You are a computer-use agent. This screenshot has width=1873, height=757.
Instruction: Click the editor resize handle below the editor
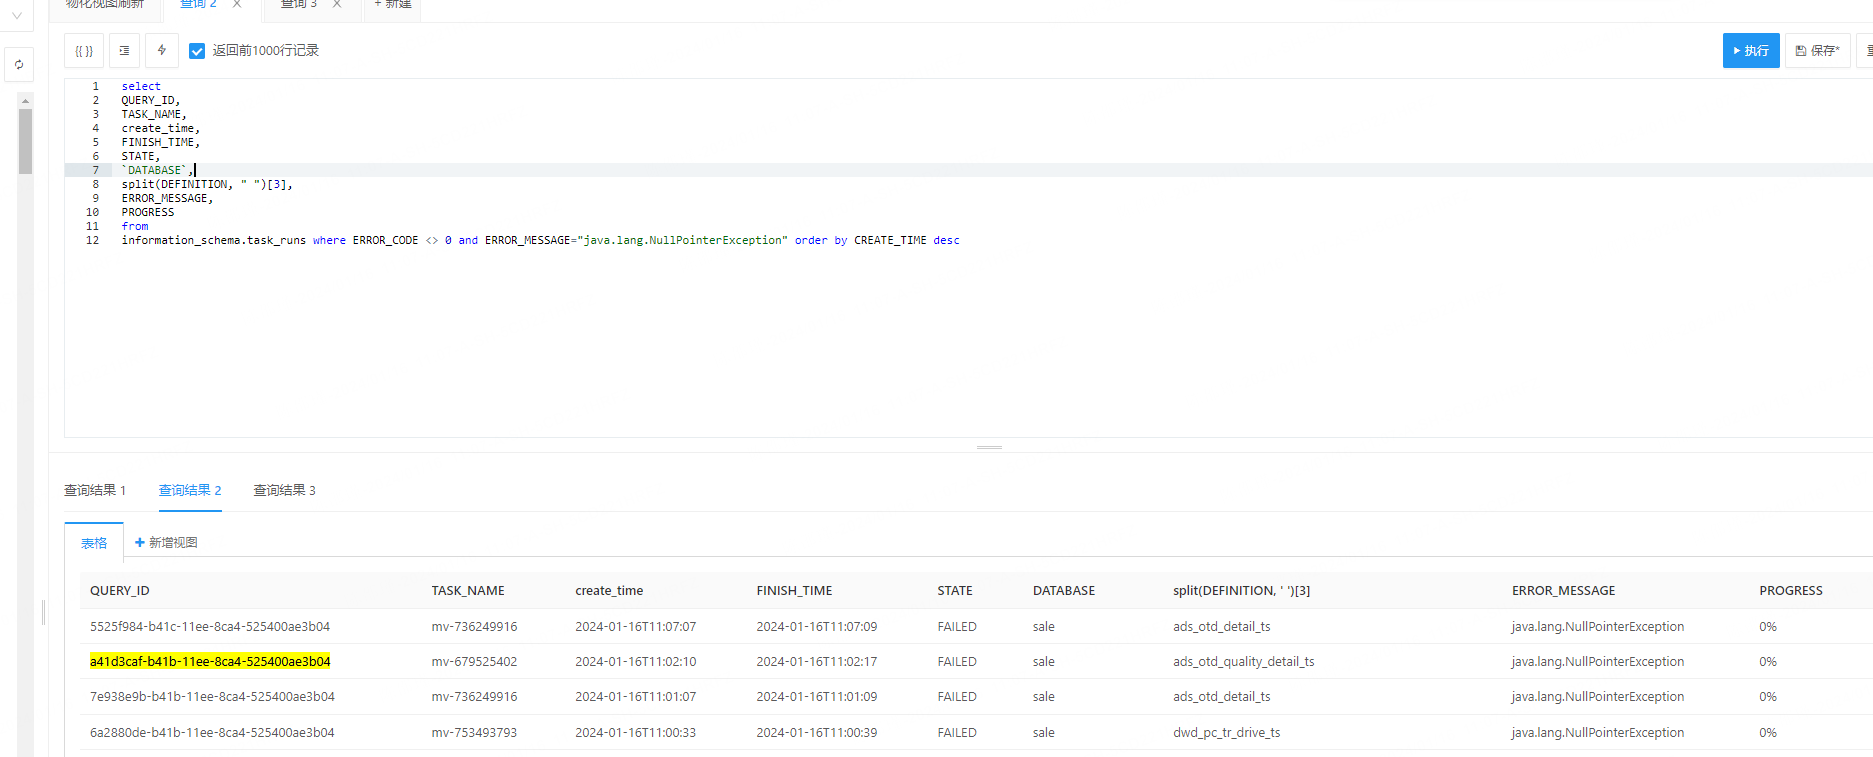[989, 447]
